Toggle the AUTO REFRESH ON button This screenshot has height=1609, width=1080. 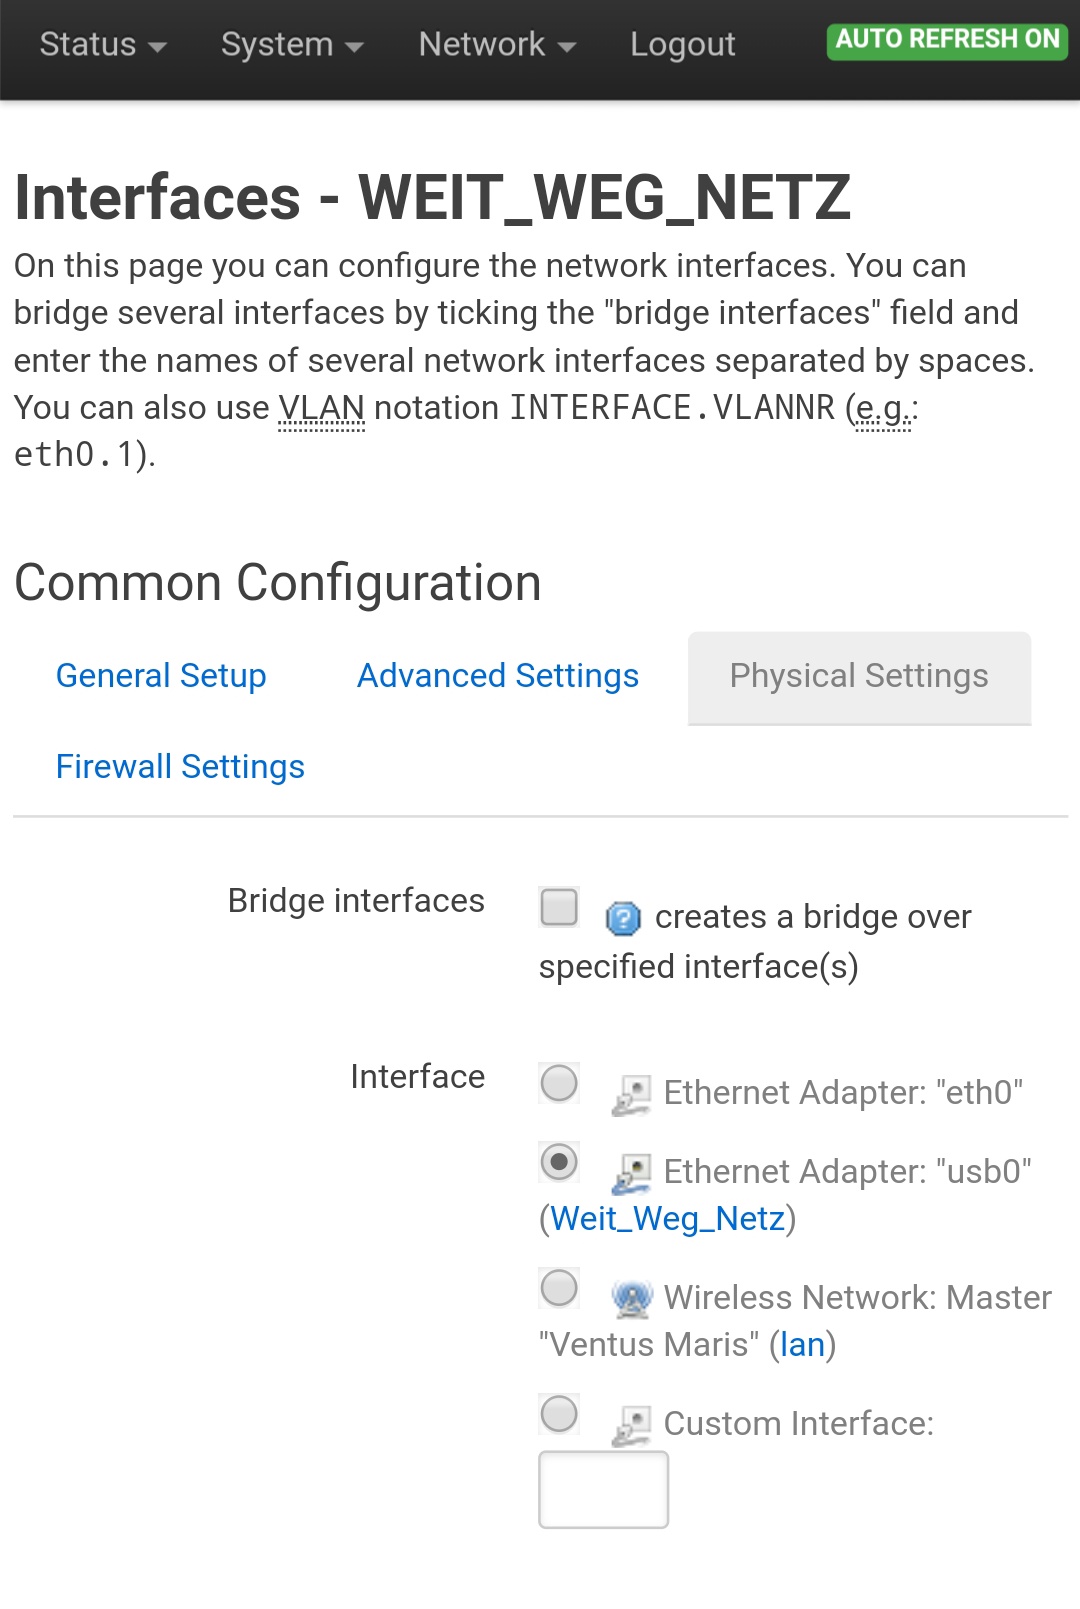(947, 40)
